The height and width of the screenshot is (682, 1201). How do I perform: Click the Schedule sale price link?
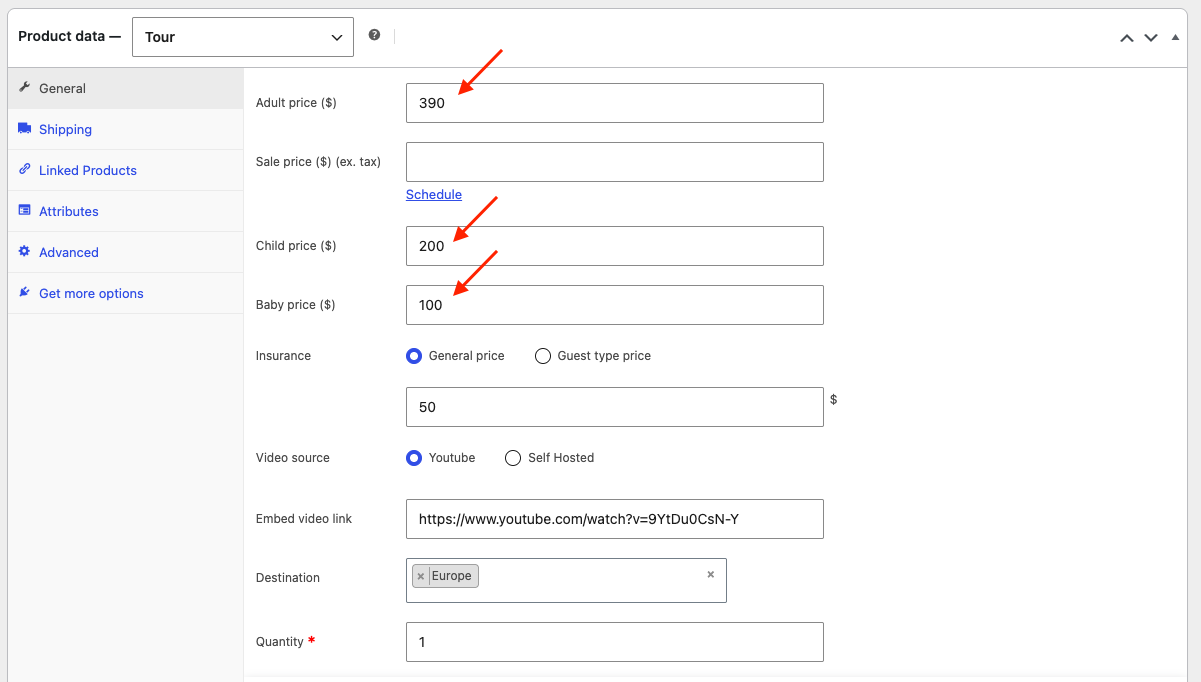434,195
